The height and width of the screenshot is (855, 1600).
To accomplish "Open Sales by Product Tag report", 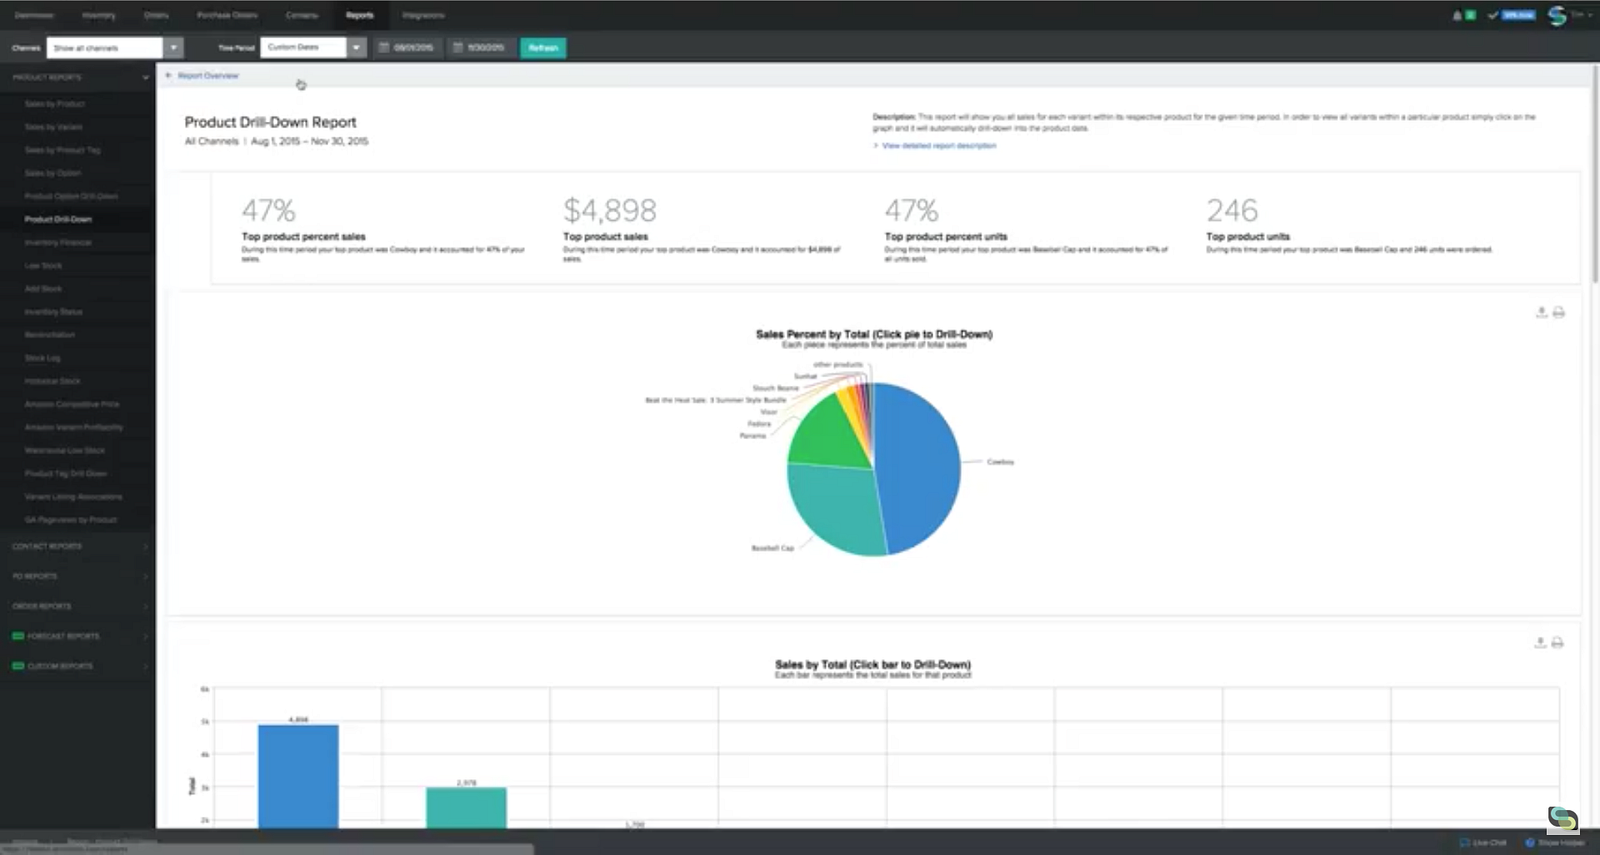I will (62, 150).
